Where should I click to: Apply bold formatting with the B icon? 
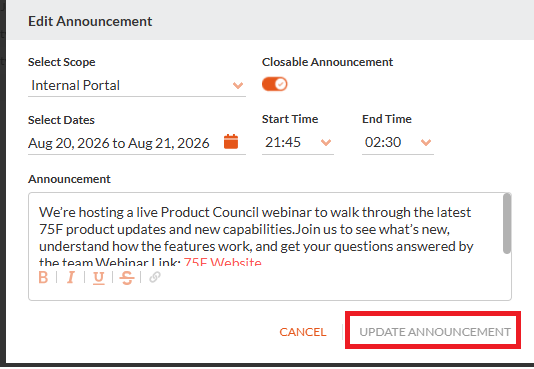[x=43, y=277]
